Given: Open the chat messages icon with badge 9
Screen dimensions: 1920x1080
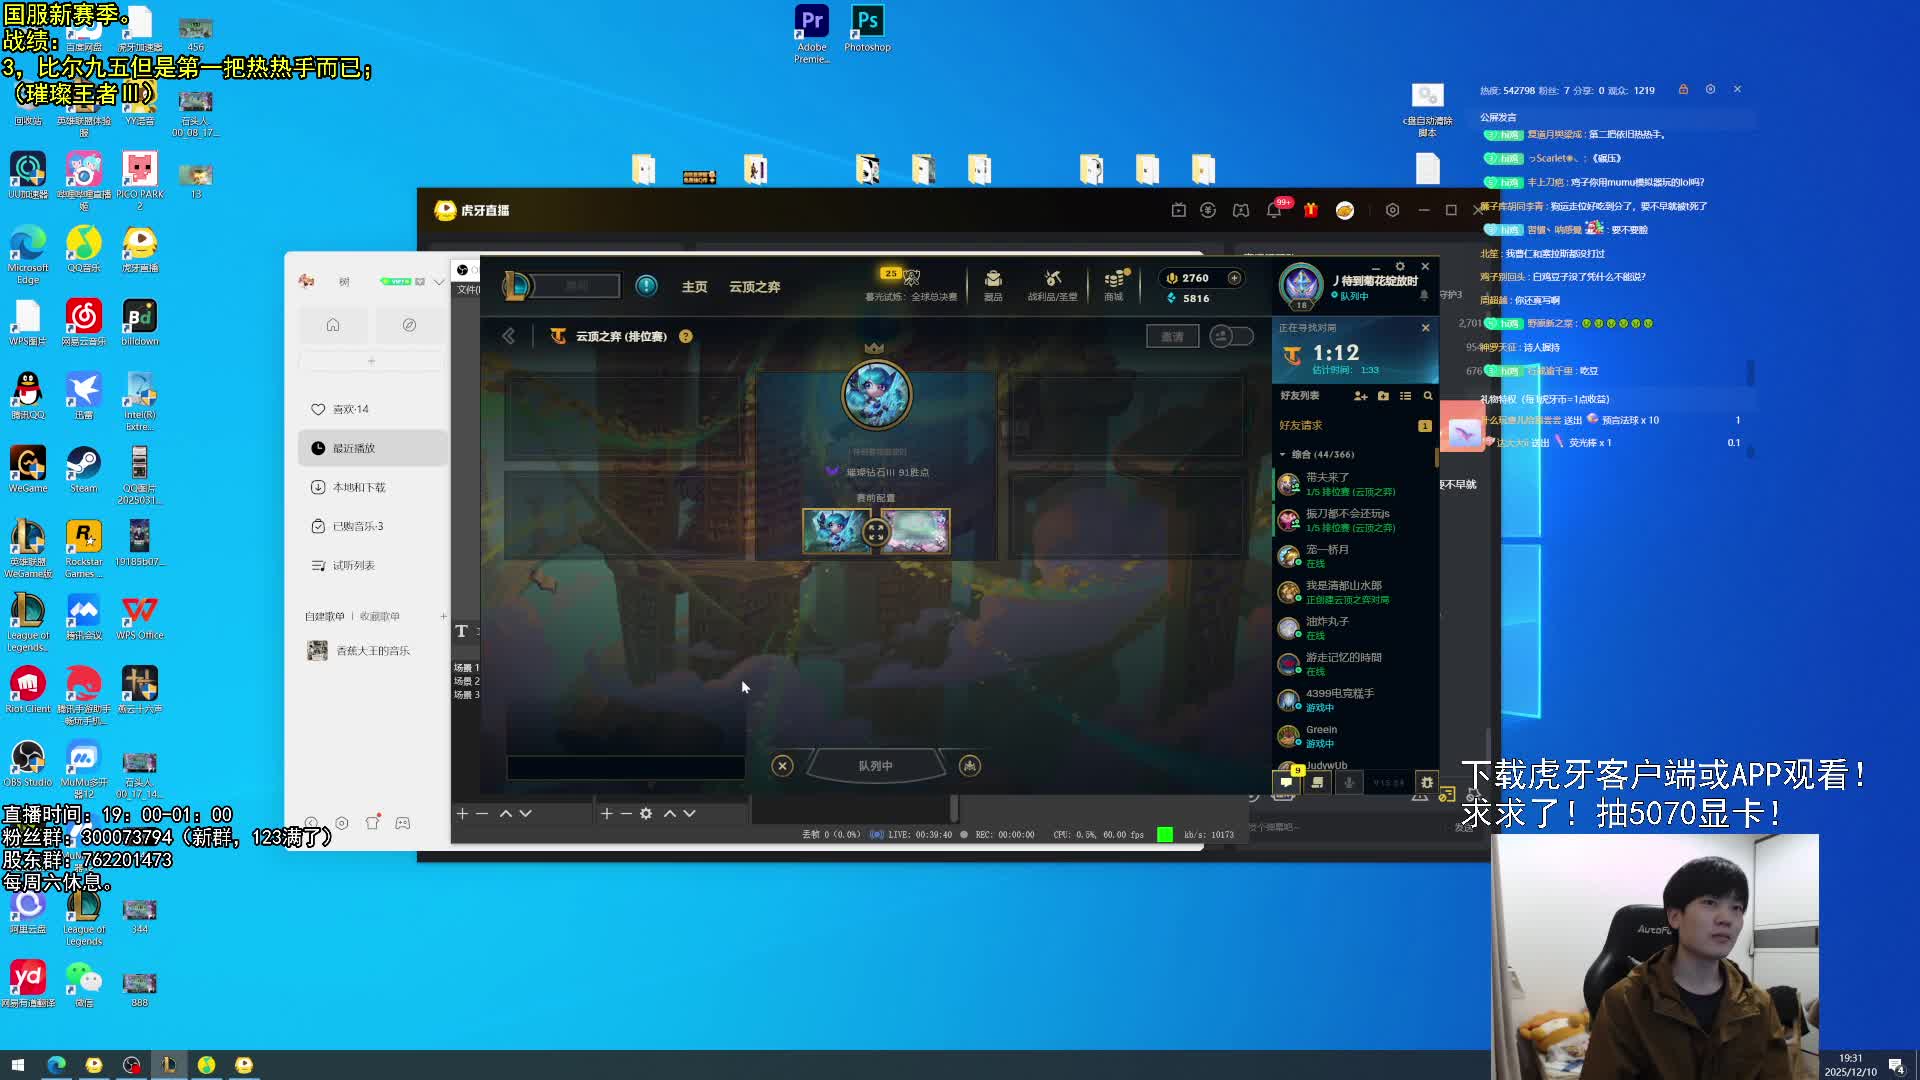Looking at the screenshot, I should click(1287, 782).
